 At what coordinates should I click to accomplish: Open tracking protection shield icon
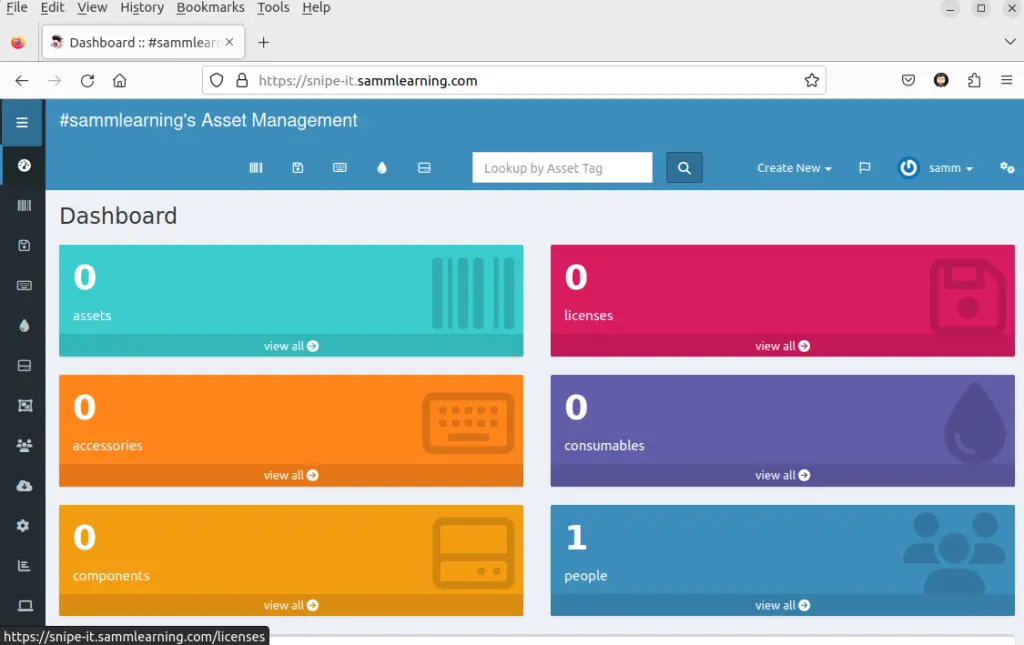pos(217,80)
